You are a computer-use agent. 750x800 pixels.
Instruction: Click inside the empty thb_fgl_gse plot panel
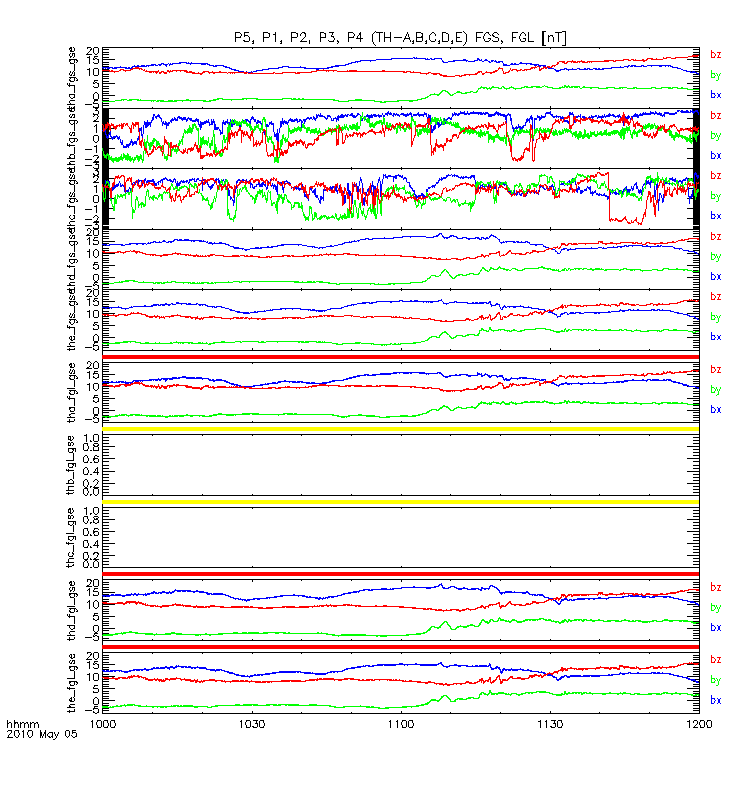[401, 465]
